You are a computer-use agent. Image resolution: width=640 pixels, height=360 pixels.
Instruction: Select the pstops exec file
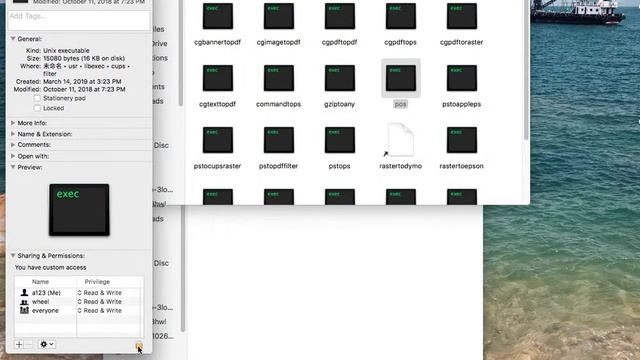tap(340, 140)
